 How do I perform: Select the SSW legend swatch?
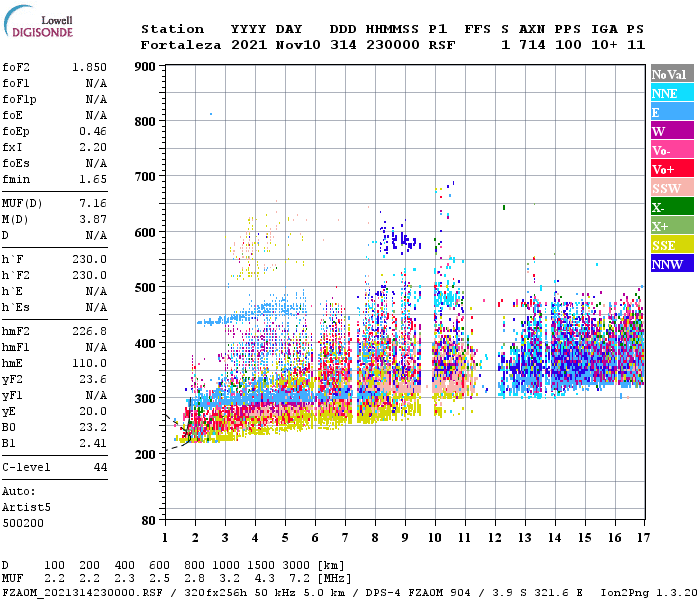click(x=672, y=188)
